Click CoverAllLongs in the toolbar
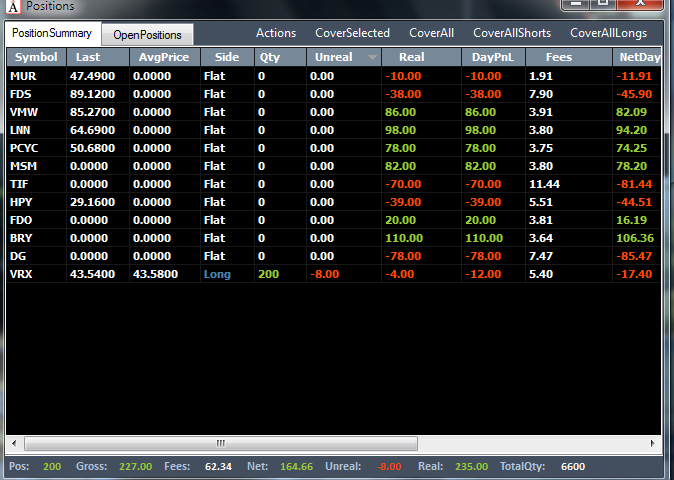Image resolution: width=674 pixels, height=480 pixels. point(609,33)
